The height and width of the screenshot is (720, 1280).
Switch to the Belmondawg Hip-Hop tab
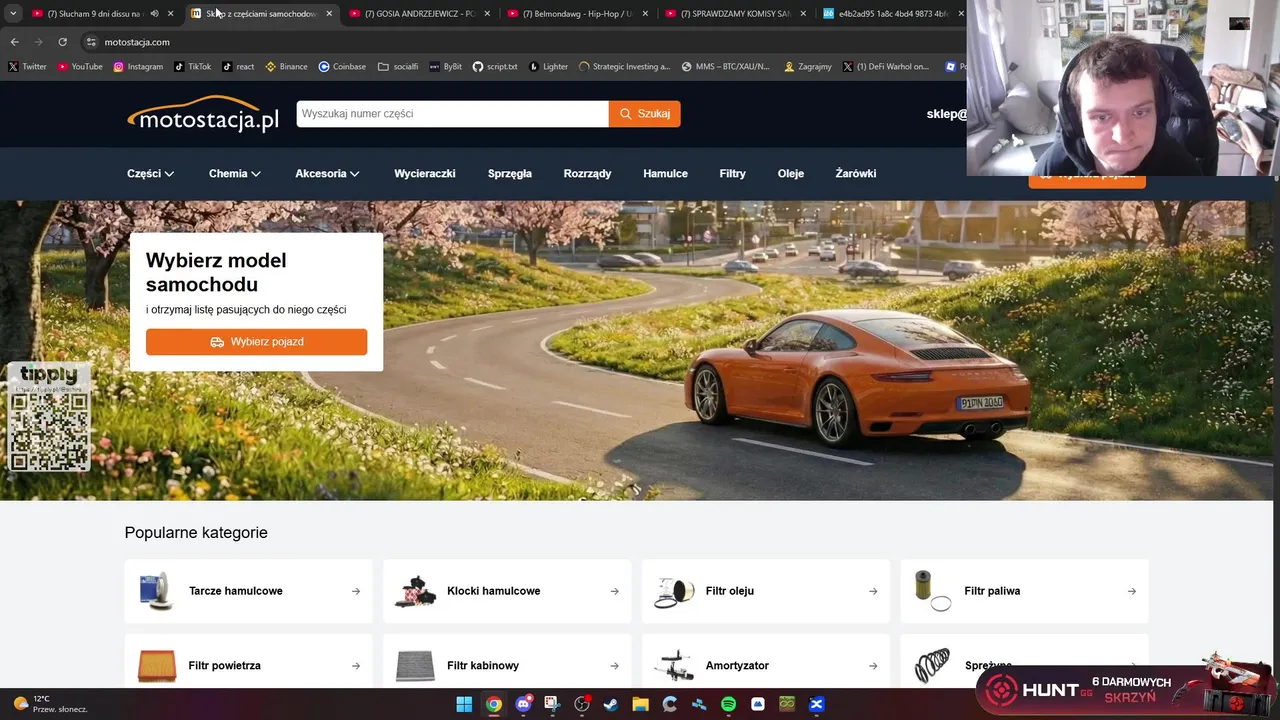pyautogui.click(x=578, y=14)
